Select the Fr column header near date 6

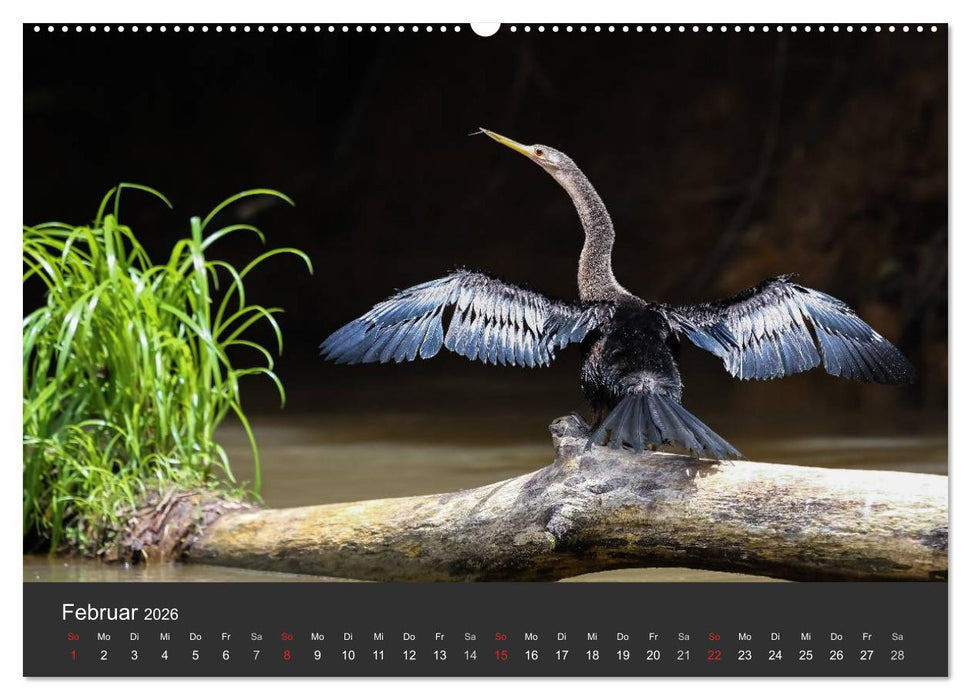(227, 634)
